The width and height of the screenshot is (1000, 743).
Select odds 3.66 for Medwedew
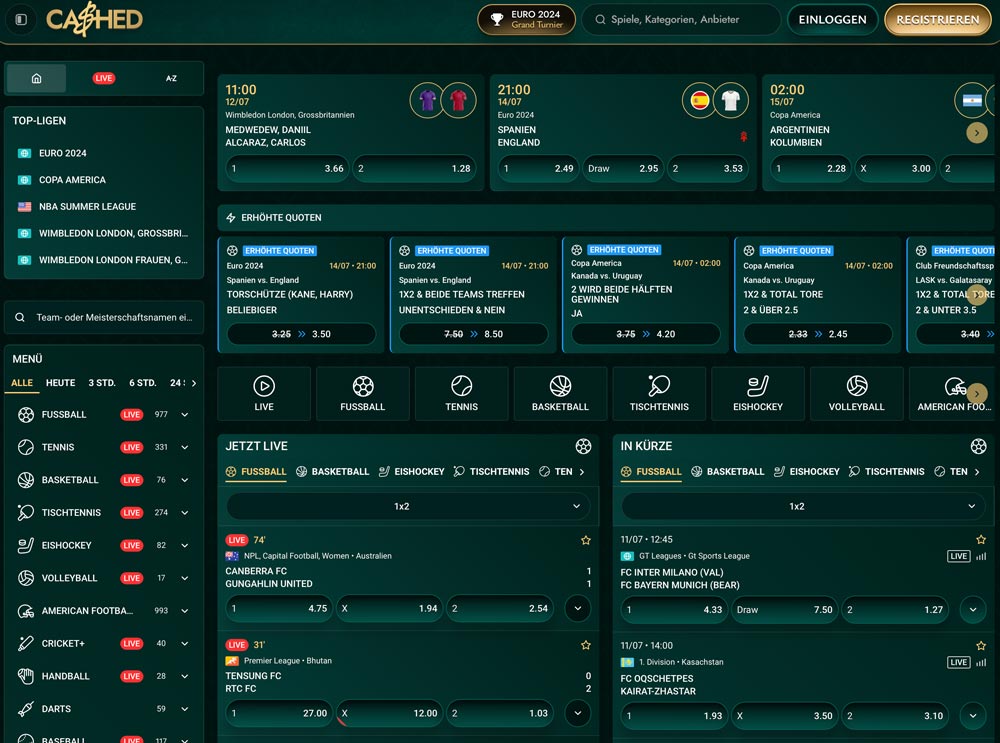[287, 168]
